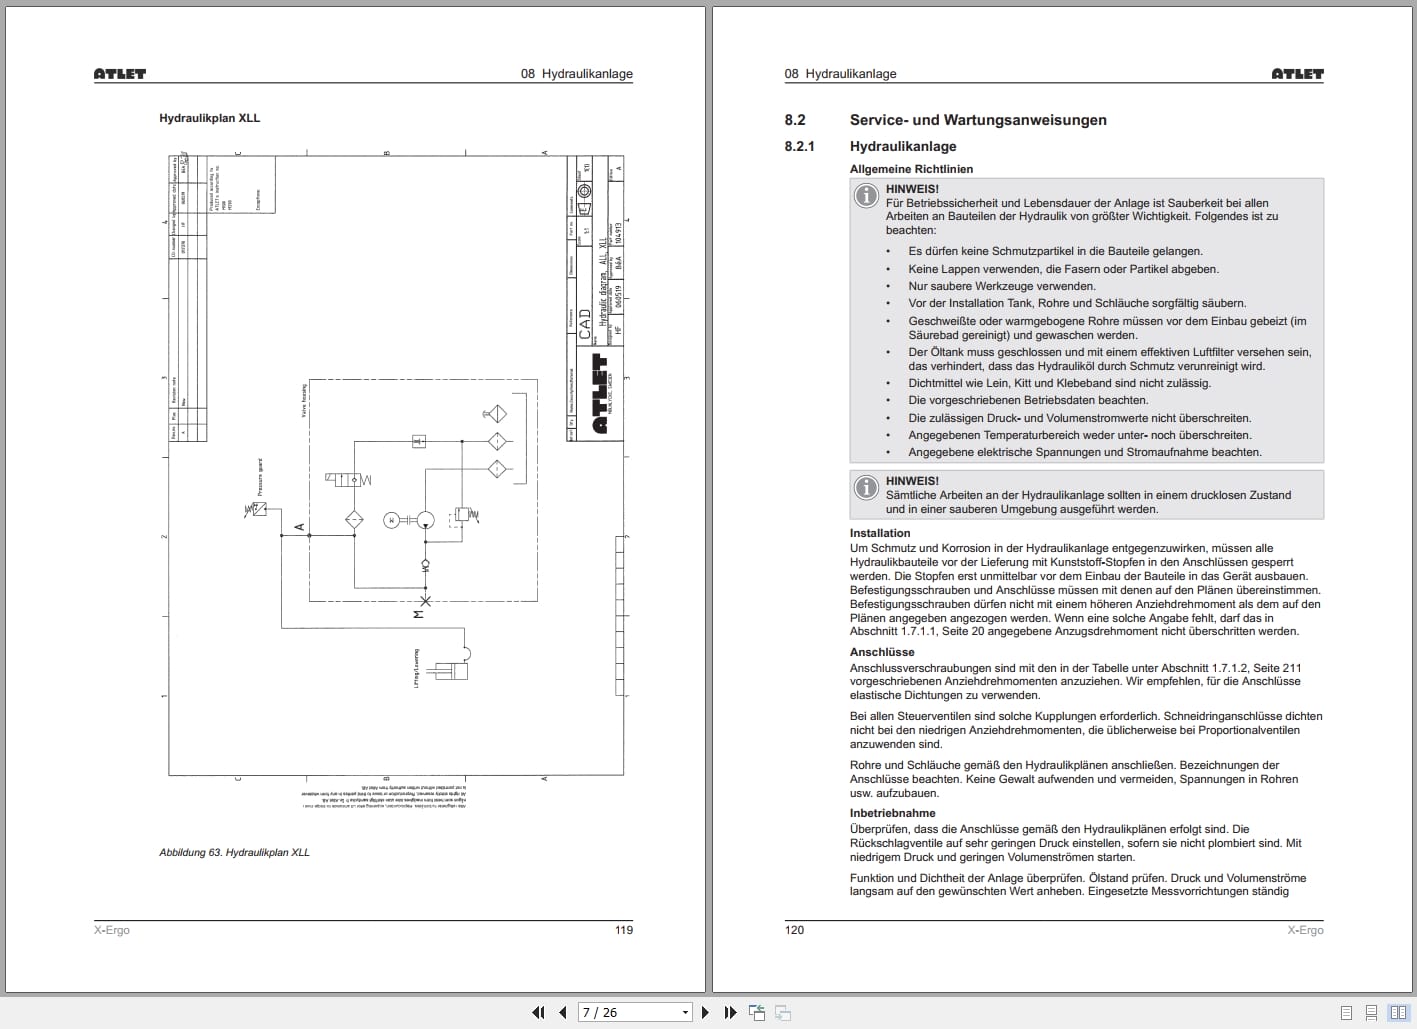Go to the next page
The image size is (1417, 1029).
[x=705, y=1012]
